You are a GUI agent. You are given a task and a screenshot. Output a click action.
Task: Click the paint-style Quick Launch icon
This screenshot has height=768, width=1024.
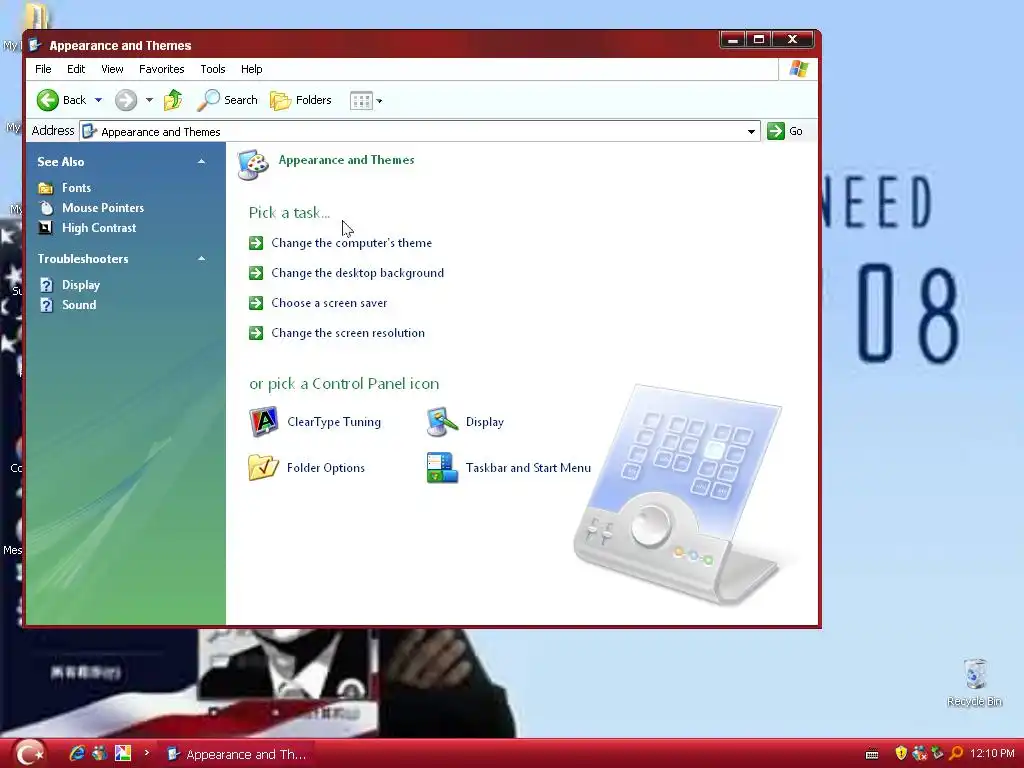[123, 754]
